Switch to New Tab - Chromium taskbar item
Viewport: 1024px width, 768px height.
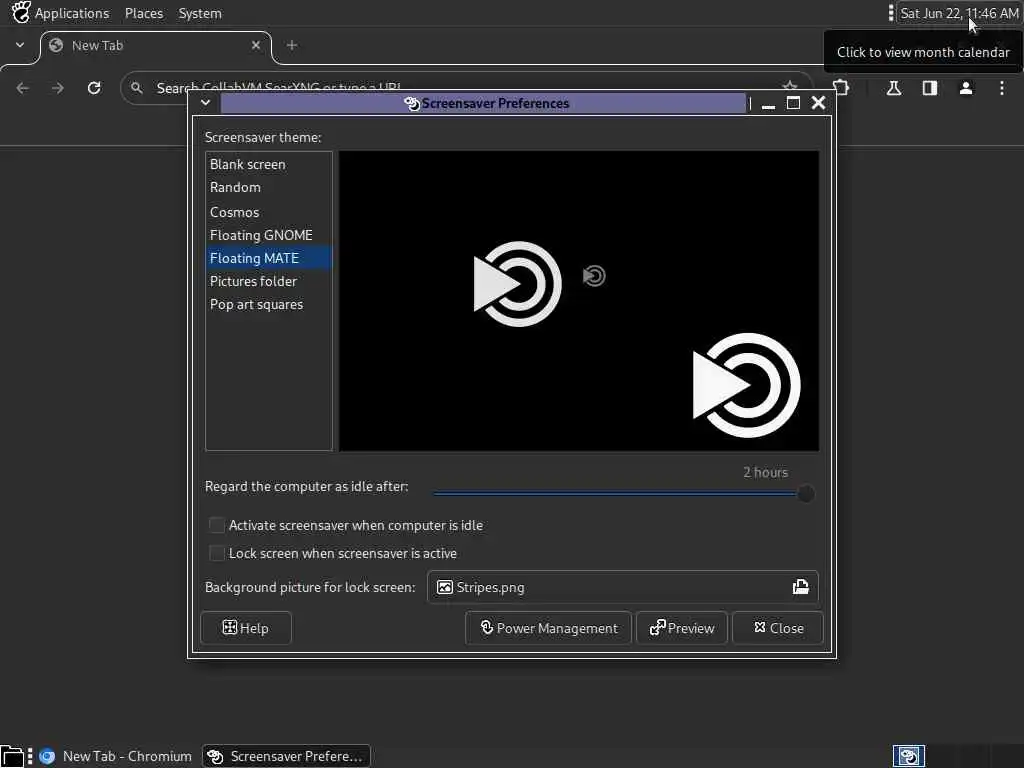[x=116, y=756]
